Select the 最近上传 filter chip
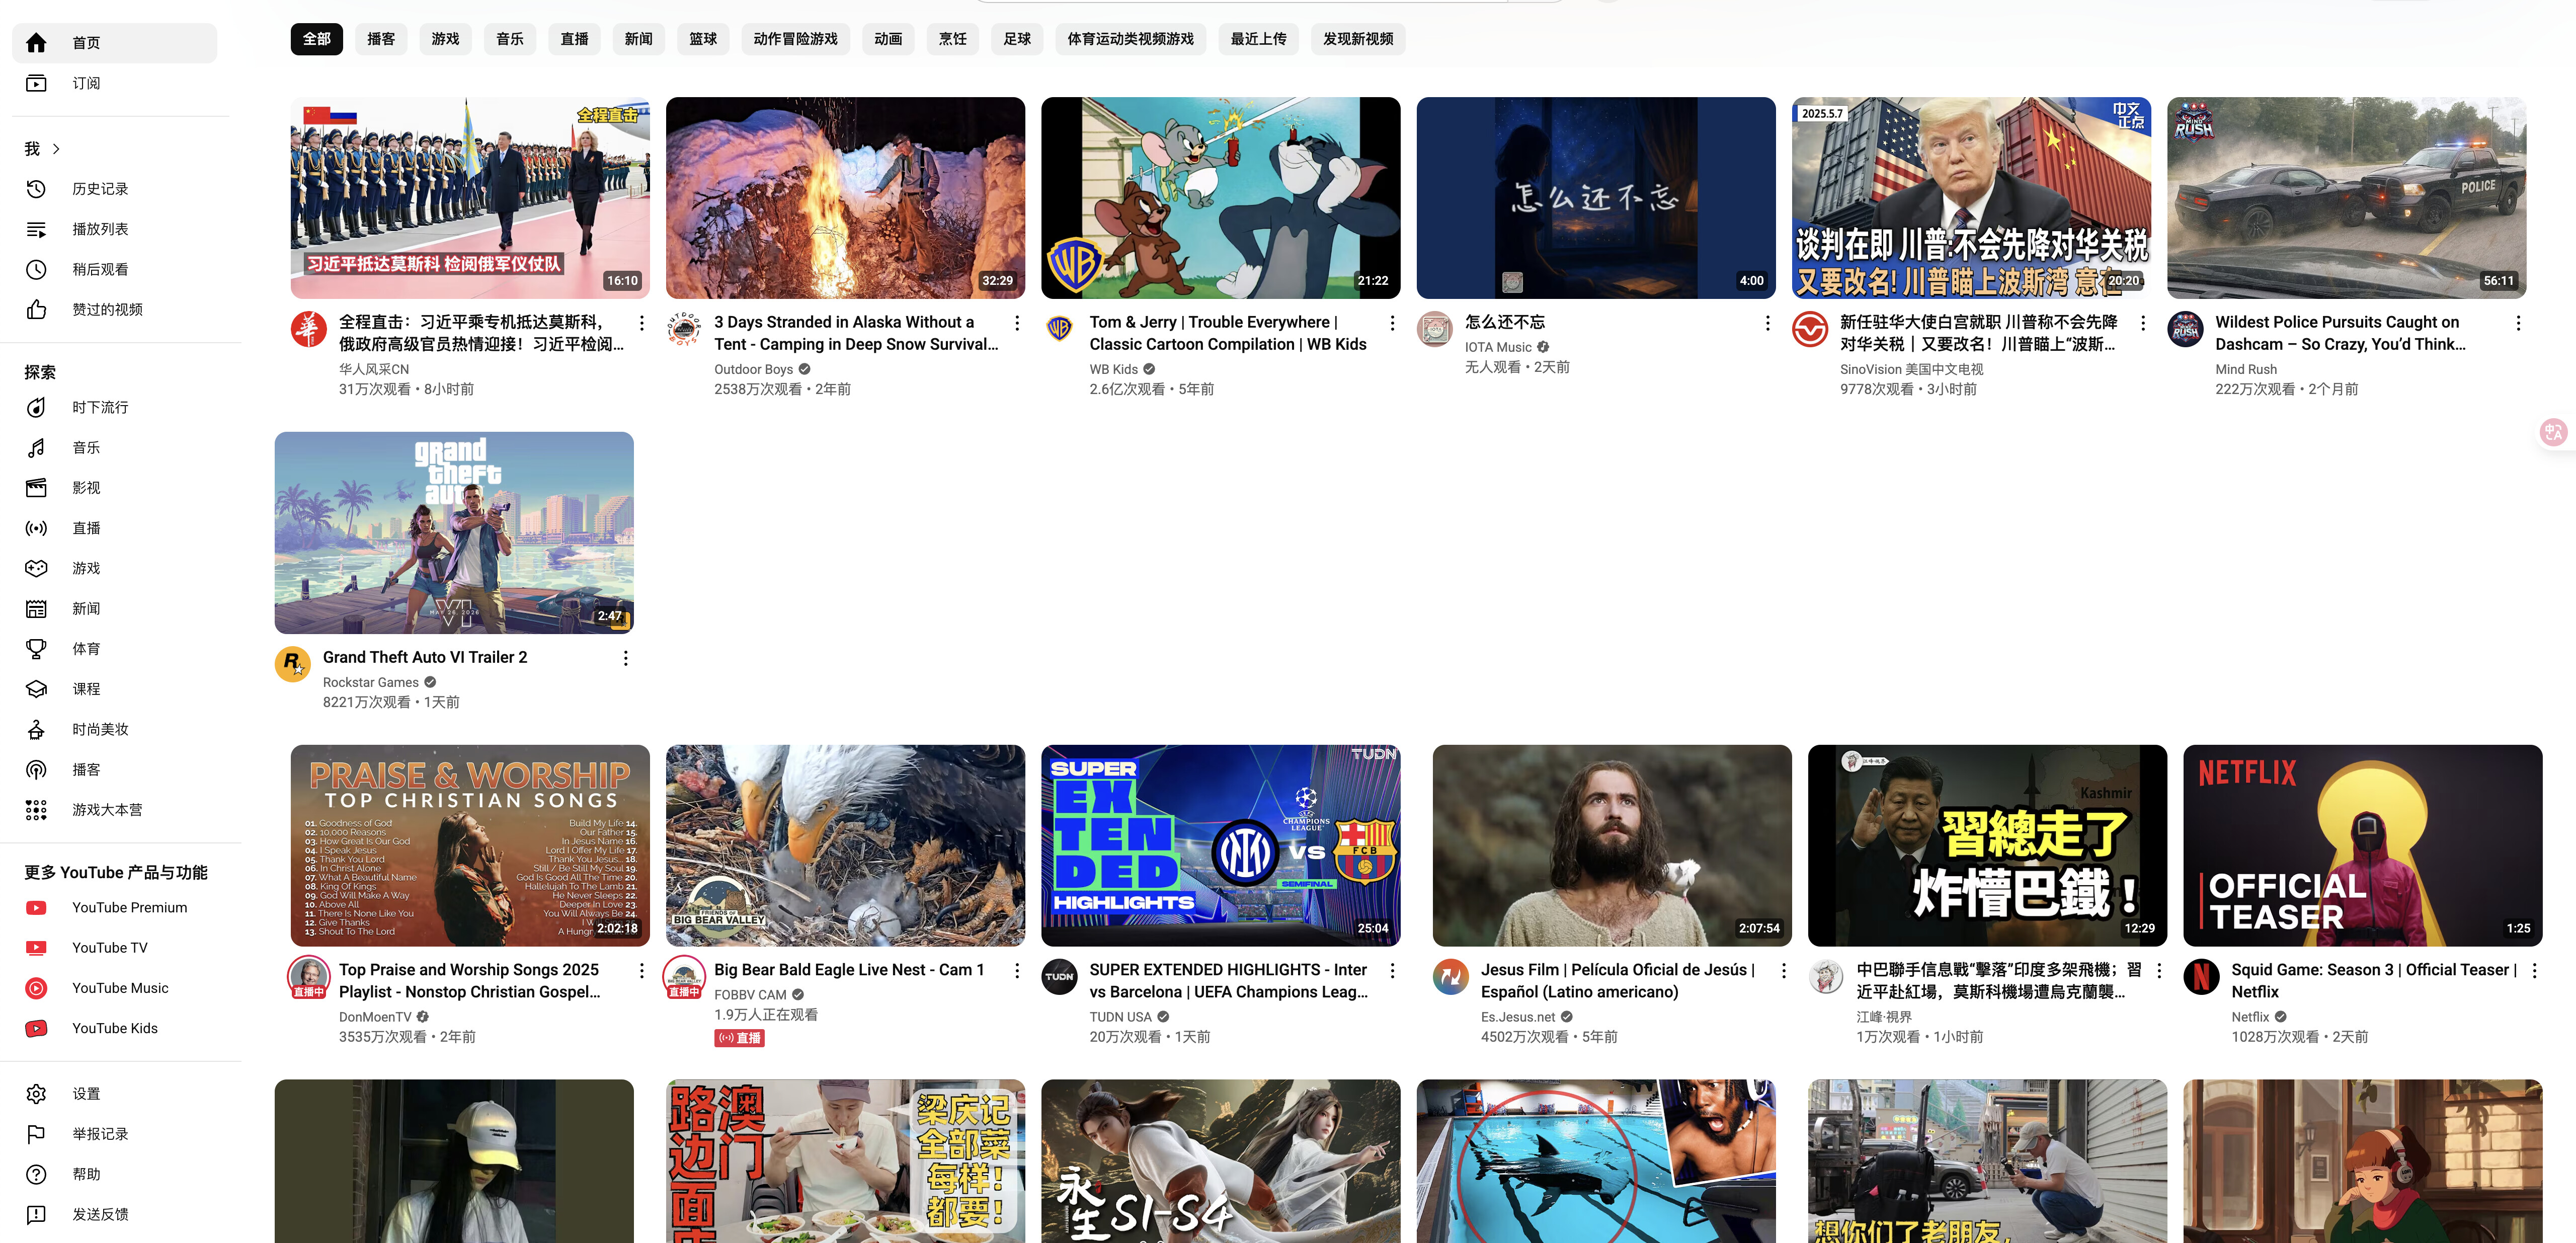 pyautogui.click(x=1259, y=39)
